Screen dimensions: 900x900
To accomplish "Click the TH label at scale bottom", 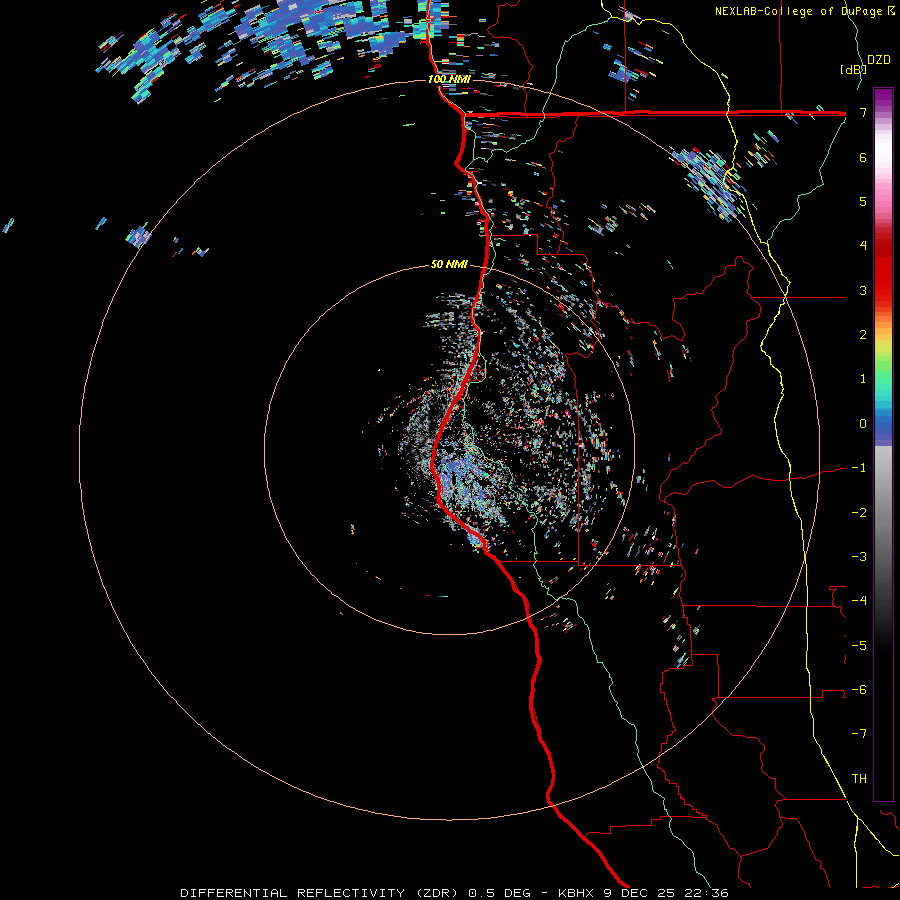I will [859, 779].
